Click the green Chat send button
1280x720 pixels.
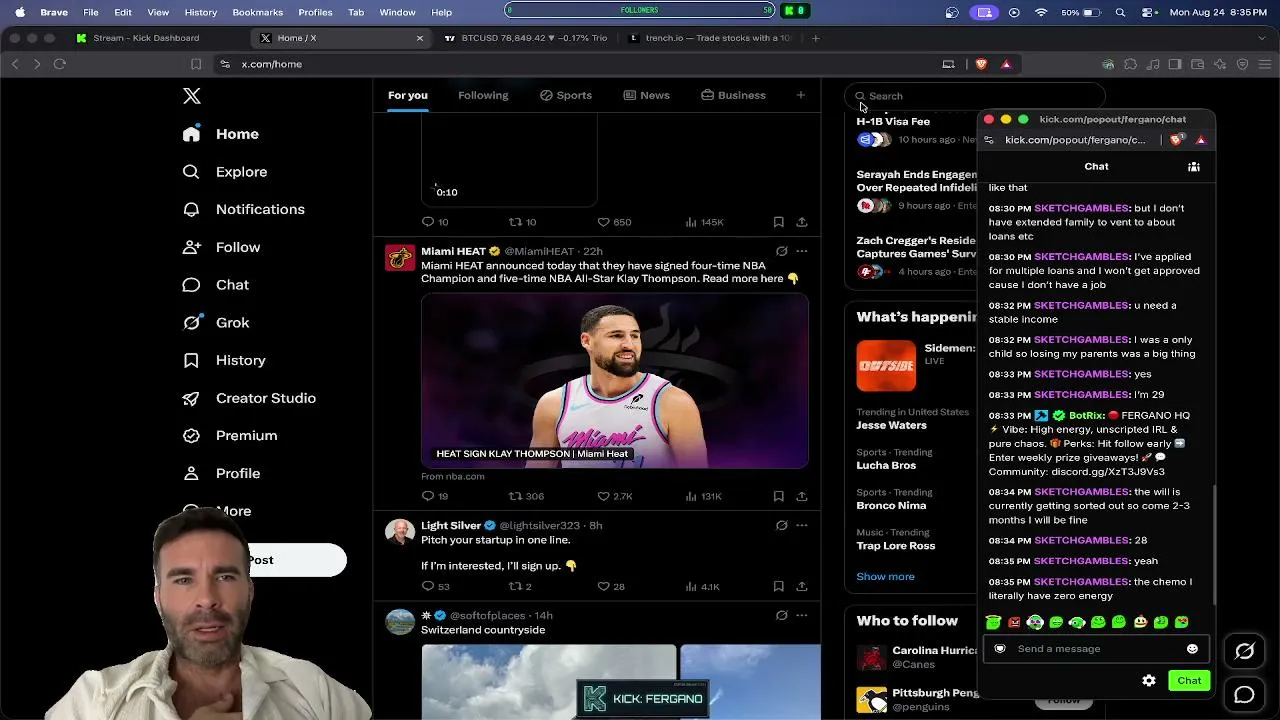pyautogui.click(x=1189, y=681)
